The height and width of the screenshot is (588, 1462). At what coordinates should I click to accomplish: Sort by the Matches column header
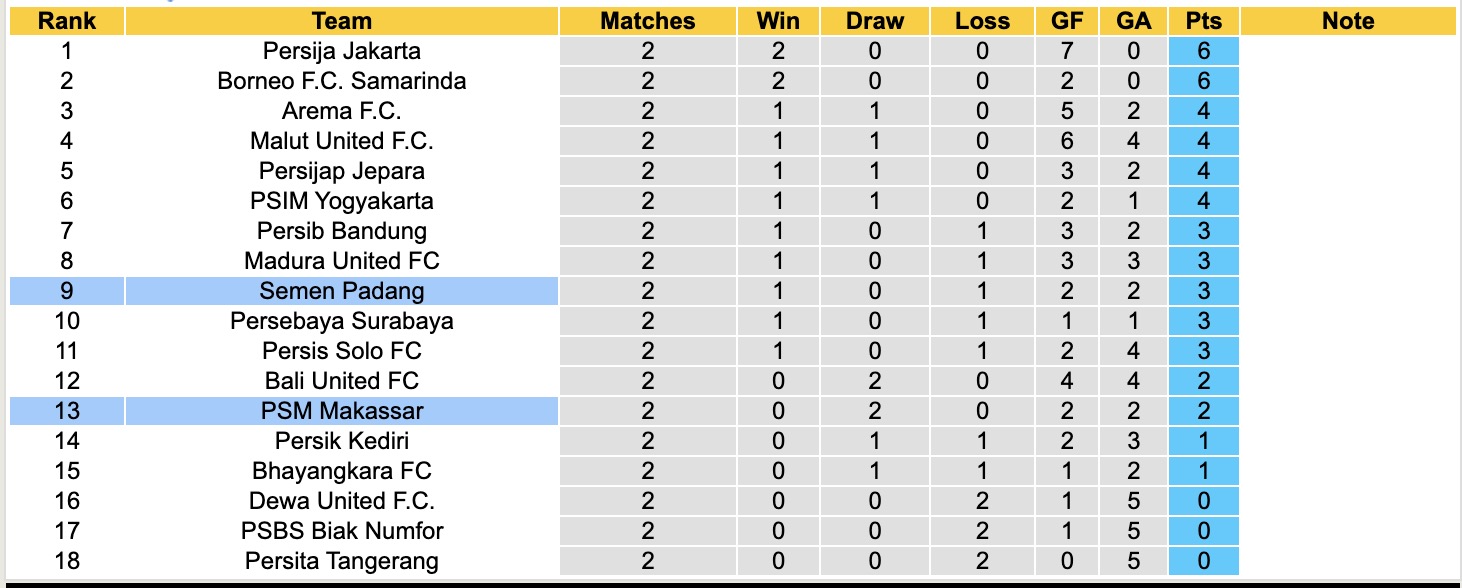tap(648, 21)
